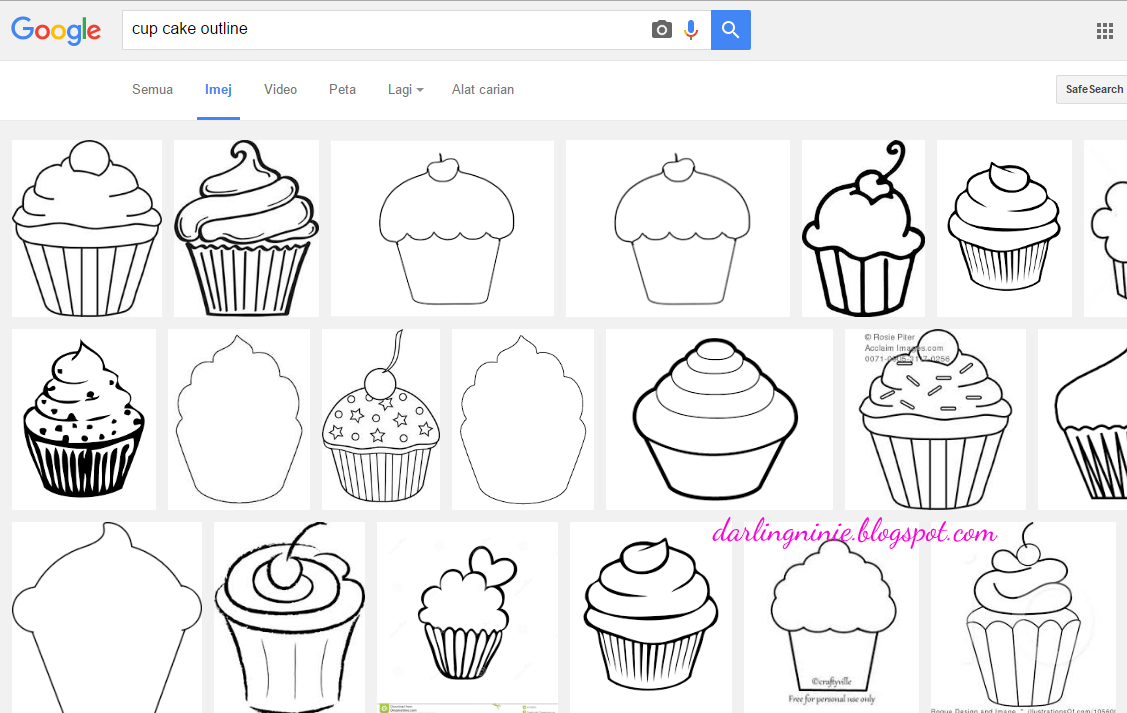Select the Peta tab
The height and width of the screenshot is (713, 1127).
click(x=342, y=89)
